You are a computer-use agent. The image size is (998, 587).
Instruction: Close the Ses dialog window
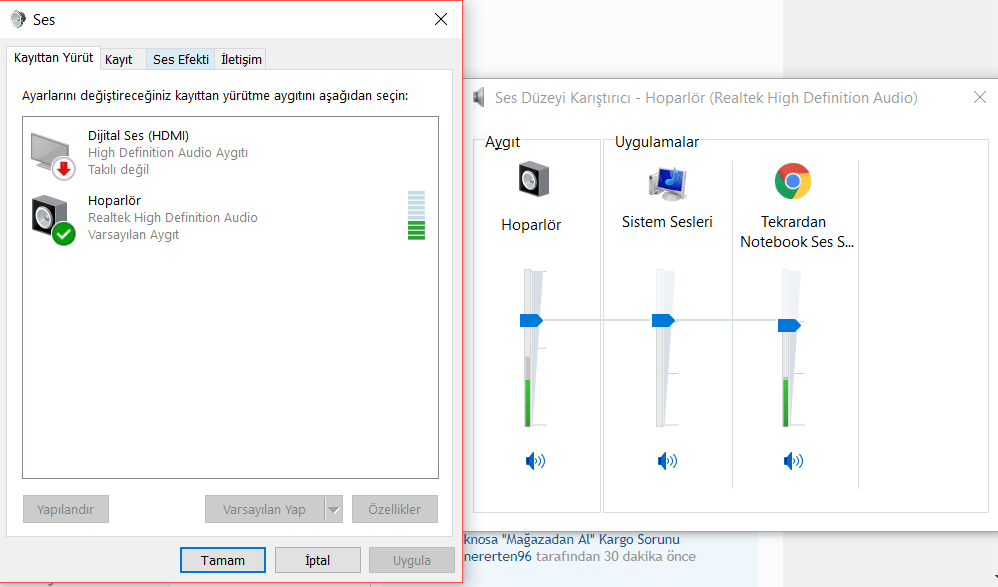point(440,20)
